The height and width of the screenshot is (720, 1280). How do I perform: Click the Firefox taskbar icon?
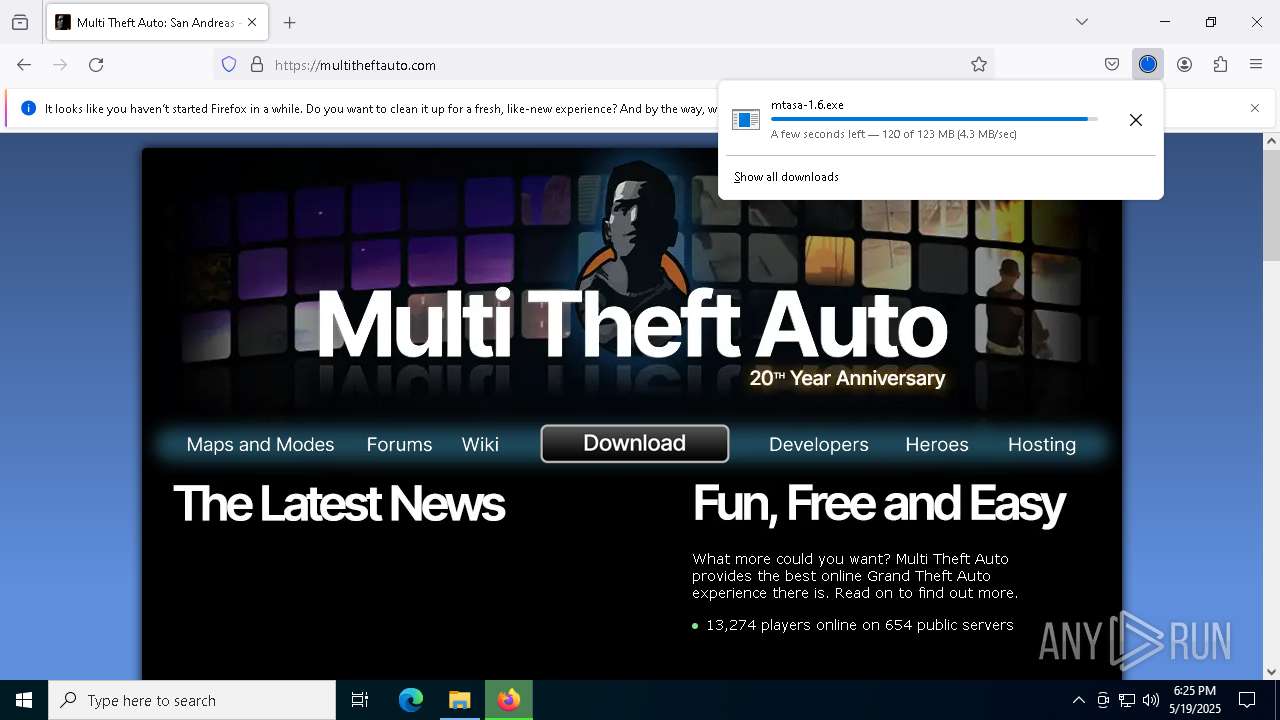click(x=509, y=700)
